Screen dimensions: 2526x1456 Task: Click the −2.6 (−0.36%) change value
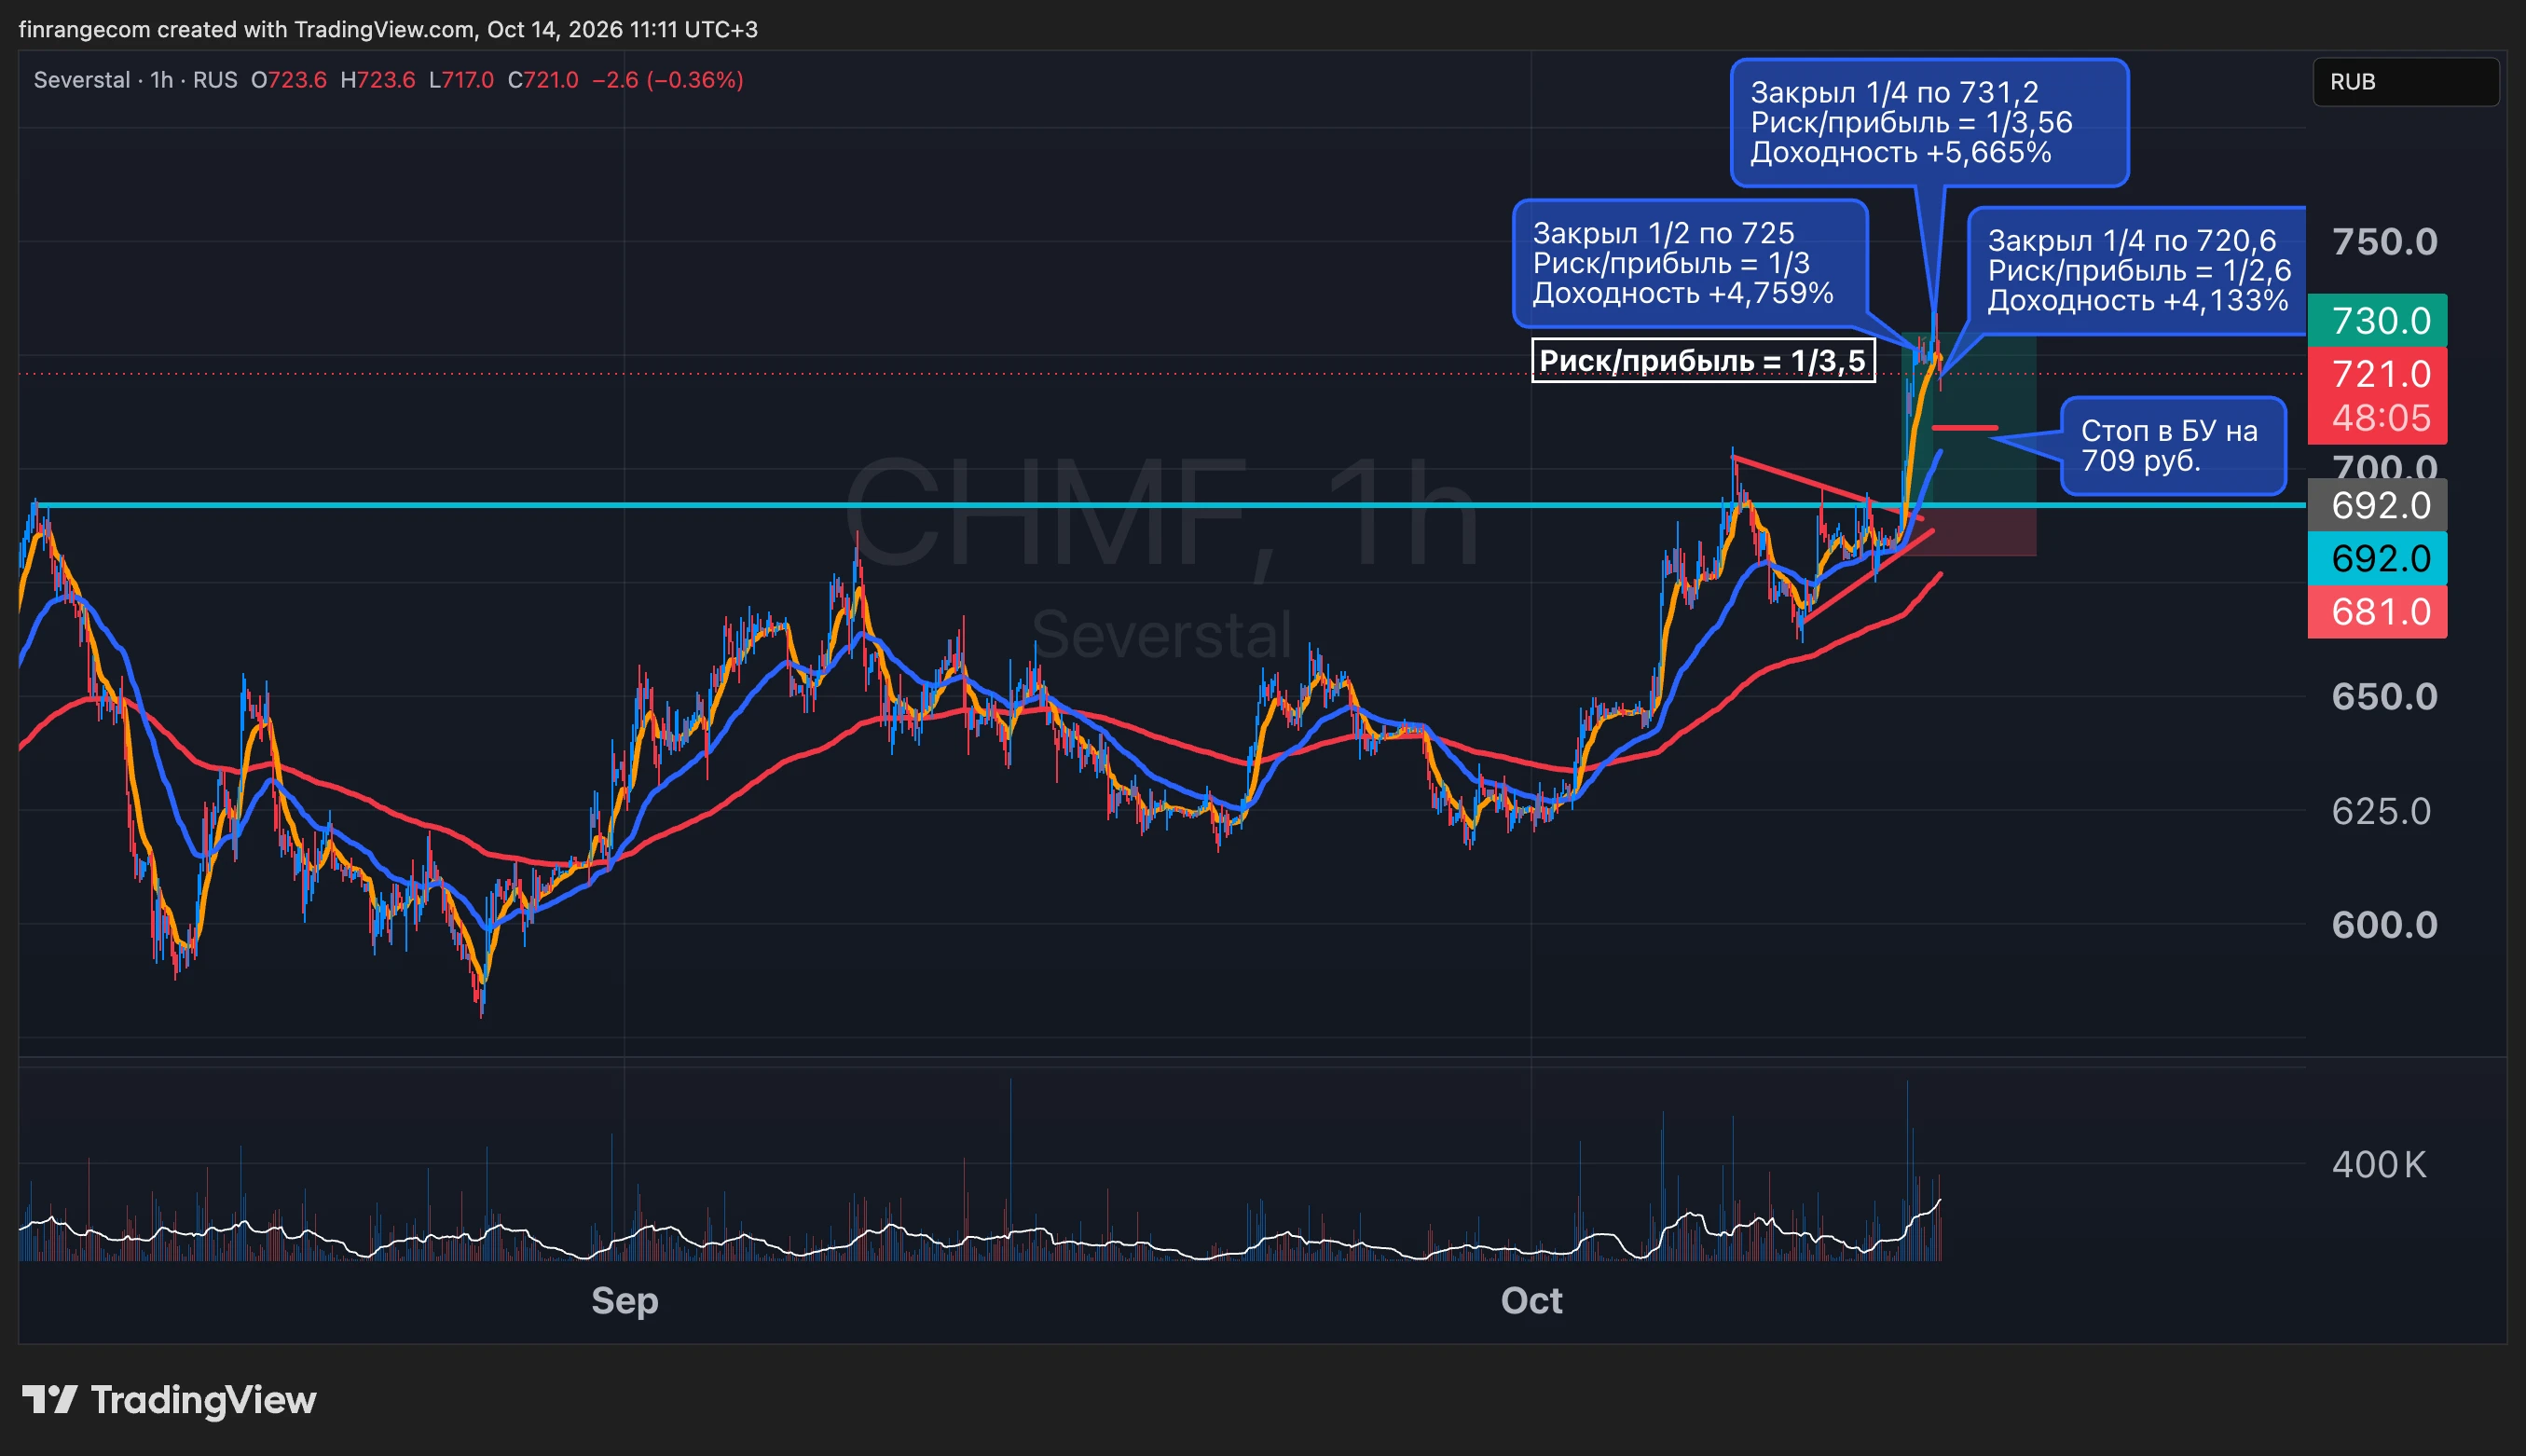coord(668,80)
